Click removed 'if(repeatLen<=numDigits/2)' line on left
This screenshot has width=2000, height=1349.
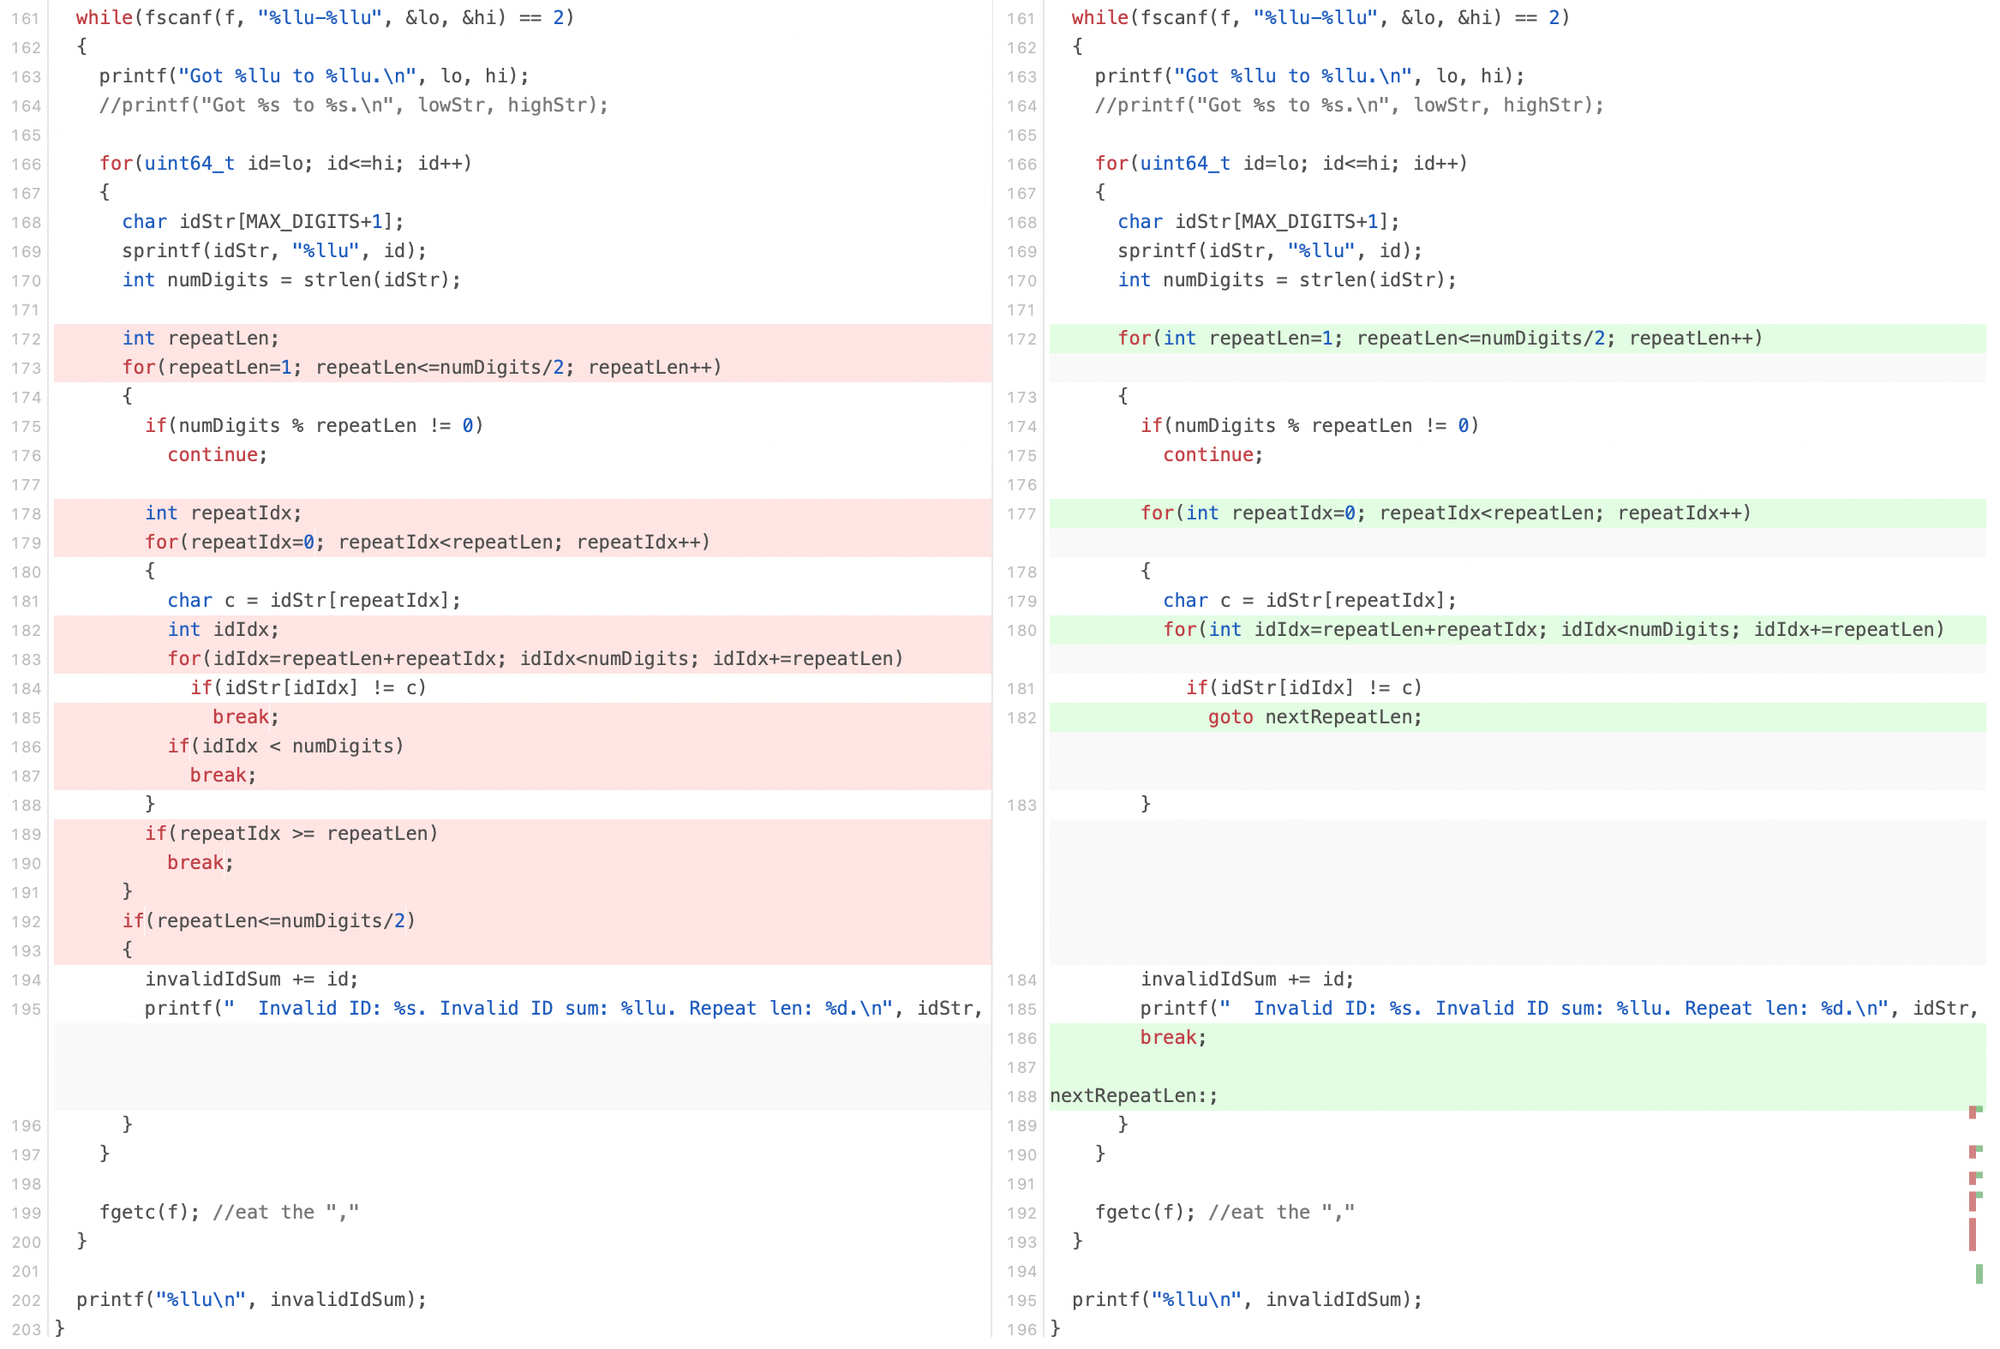click(268, 921)
